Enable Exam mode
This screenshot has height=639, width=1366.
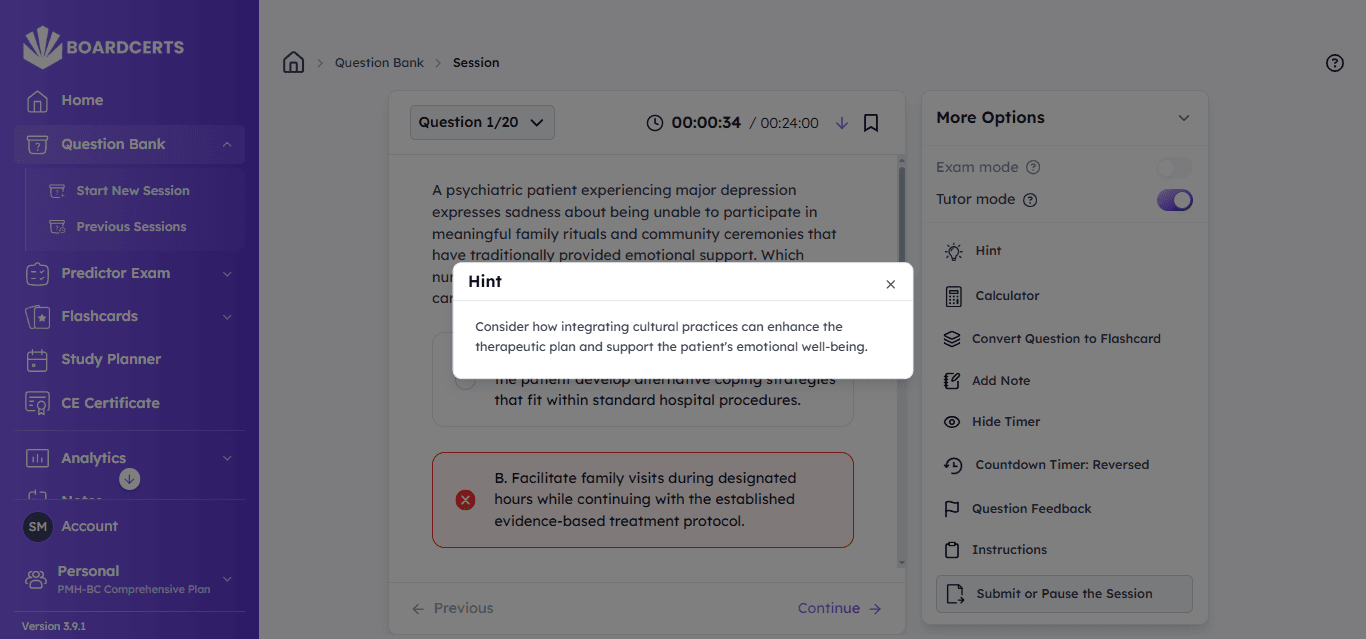click(x=1173, y=167)
